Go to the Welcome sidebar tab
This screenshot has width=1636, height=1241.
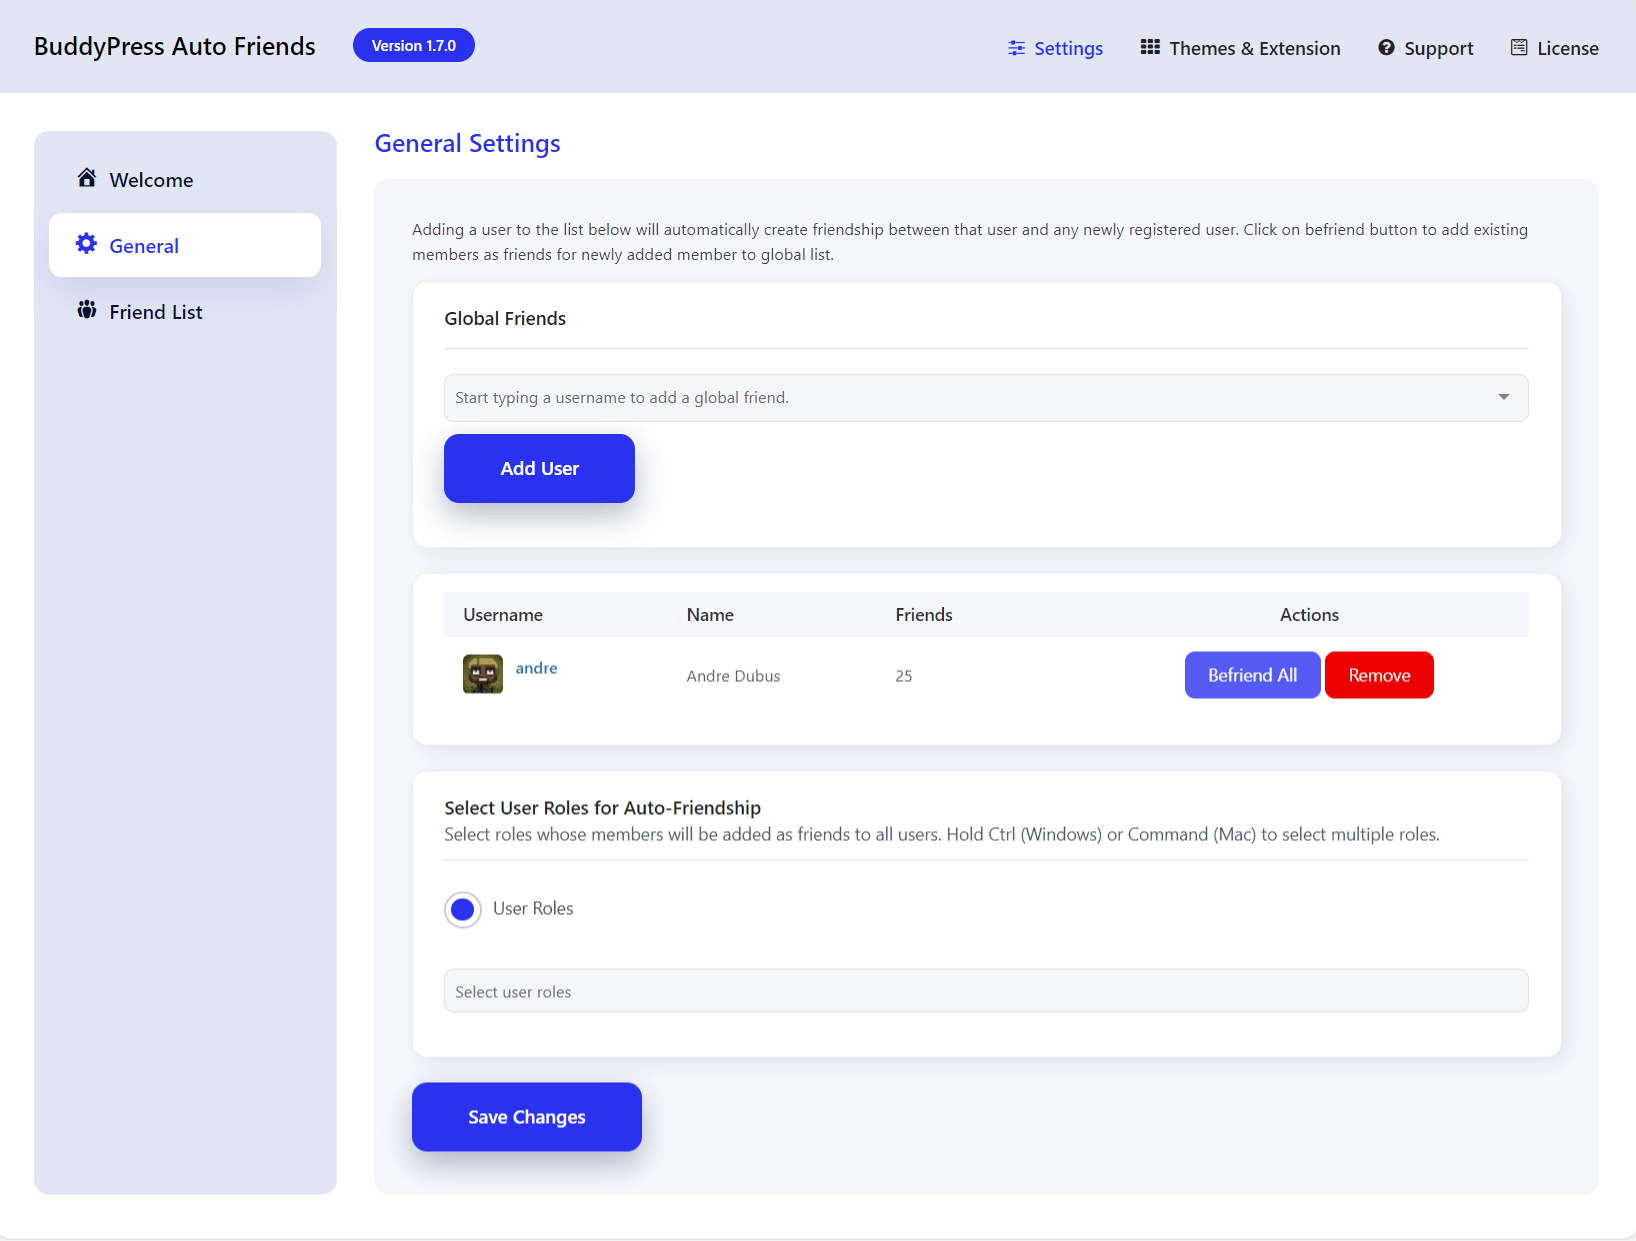click(151, 180)
